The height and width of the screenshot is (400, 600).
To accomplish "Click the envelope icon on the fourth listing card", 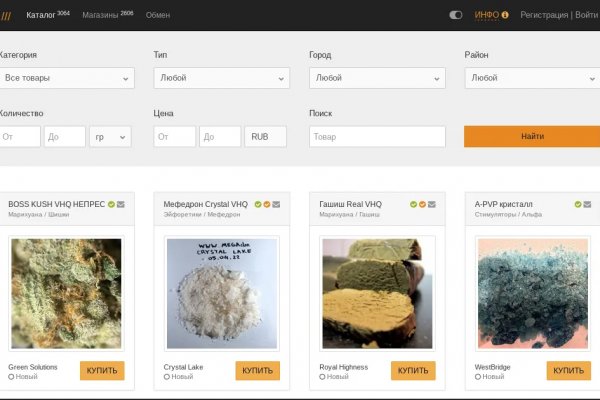I will pyautogui.click(x=588, y=204).
